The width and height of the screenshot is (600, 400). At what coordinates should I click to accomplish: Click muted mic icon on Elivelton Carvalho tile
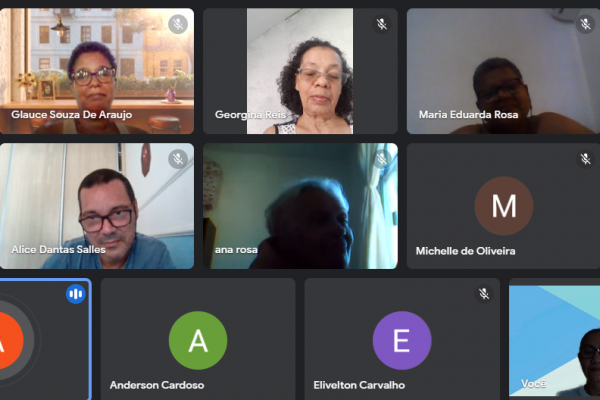484,294
